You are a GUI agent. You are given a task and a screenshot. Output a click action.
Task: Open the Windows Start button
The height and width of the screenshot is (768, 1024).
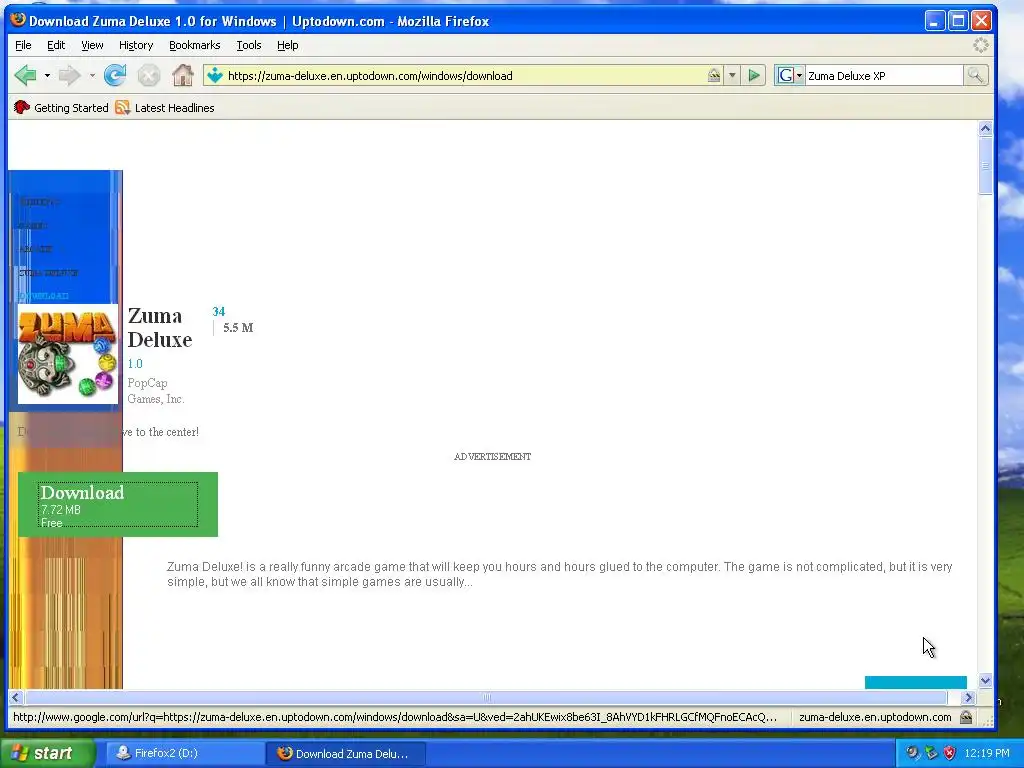pyautogui.click(x=46, y=754)
